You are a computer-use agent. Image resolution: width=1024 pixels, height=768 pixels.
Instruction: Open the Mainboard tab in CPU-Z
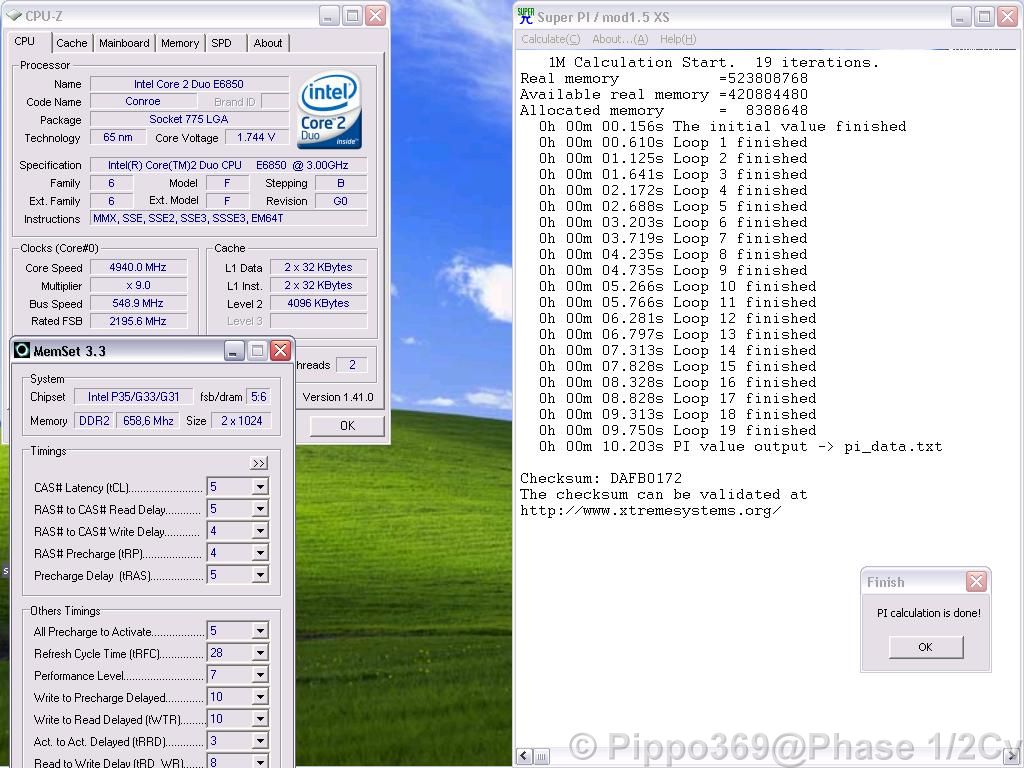[x=124, y=43]
